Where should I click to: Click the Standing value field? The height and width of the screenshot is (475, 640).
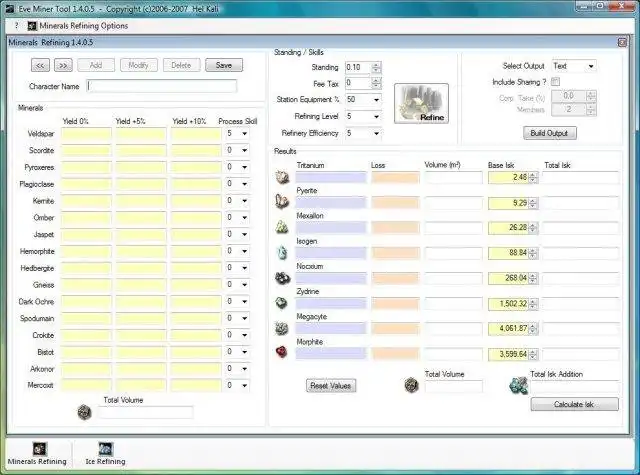click(x=358, y=67)
